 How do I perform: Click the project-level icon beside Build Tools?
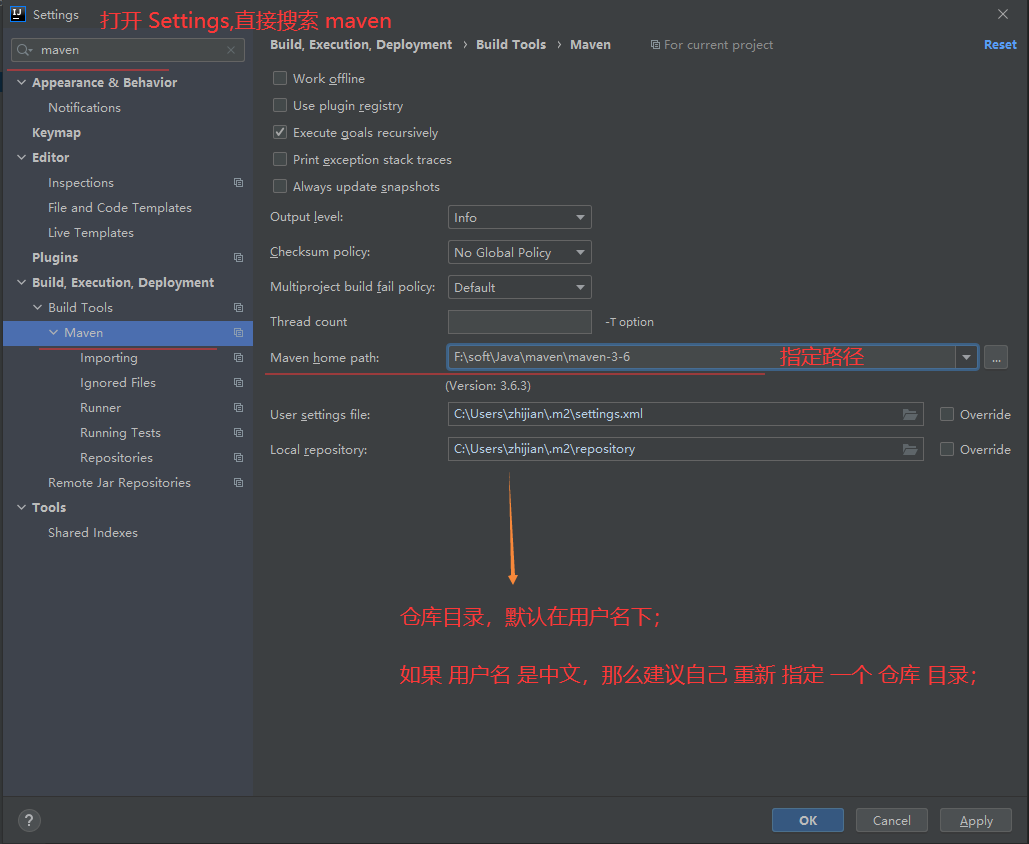(238, 307)
